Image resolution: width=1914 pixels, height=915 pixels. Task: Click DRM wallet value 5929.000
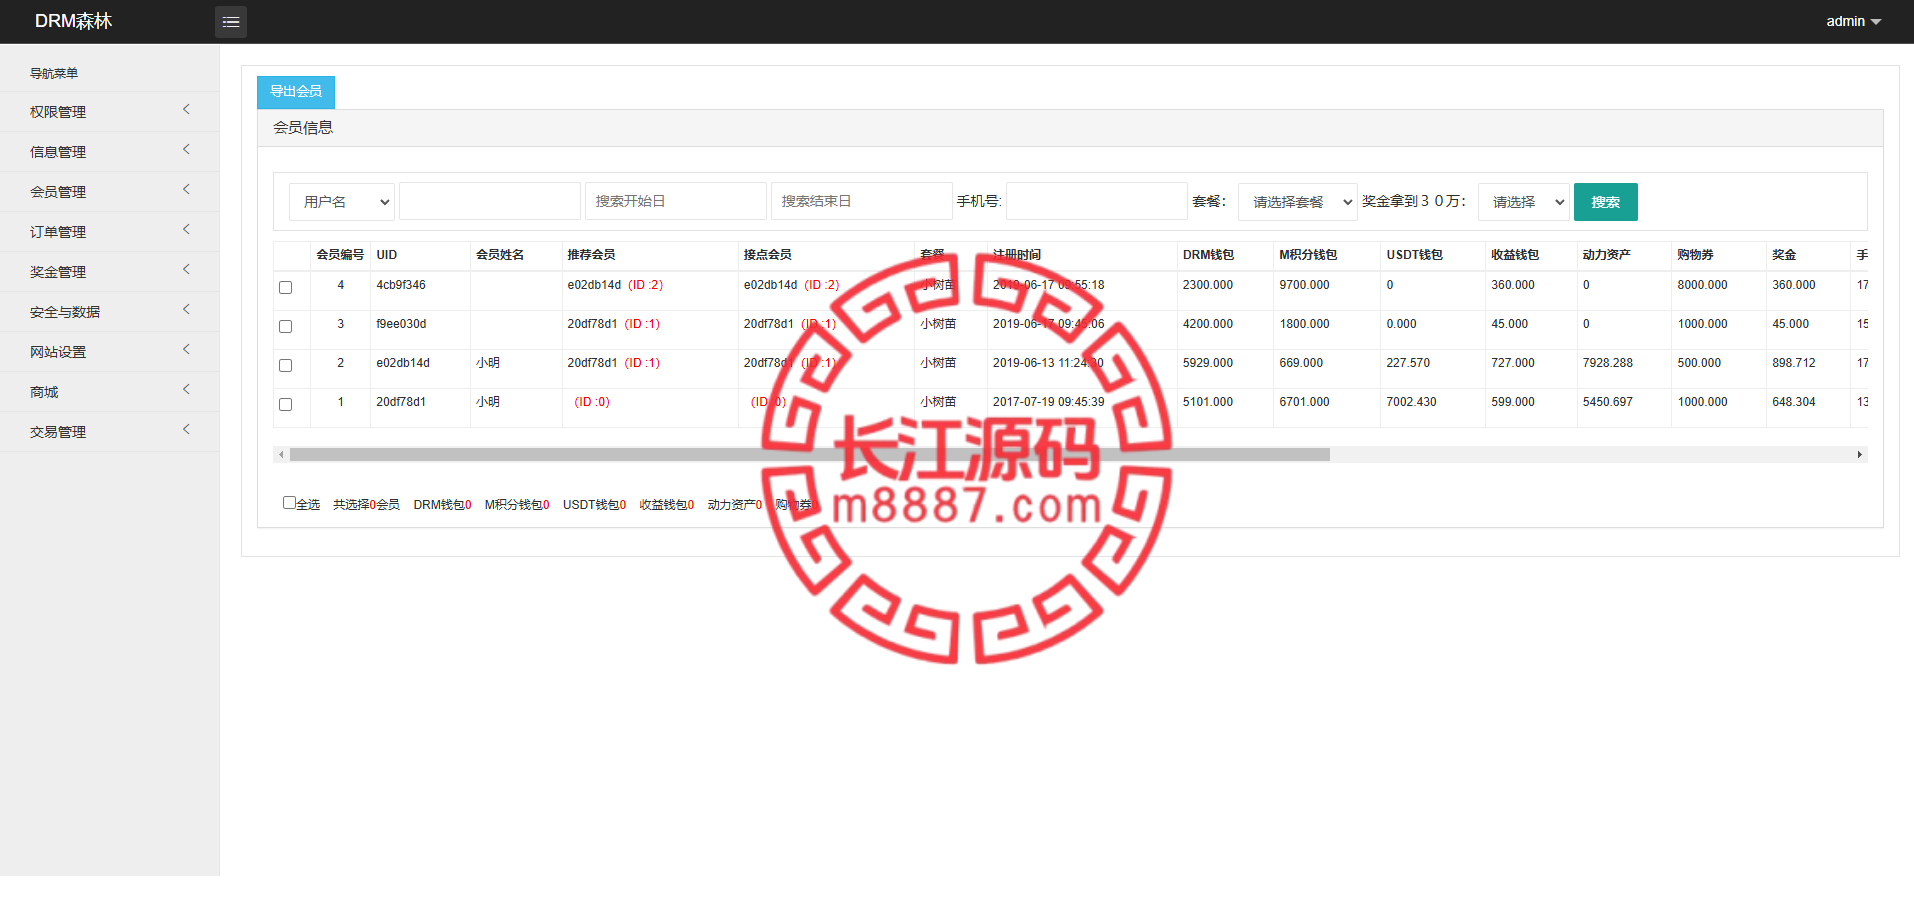1208,363
